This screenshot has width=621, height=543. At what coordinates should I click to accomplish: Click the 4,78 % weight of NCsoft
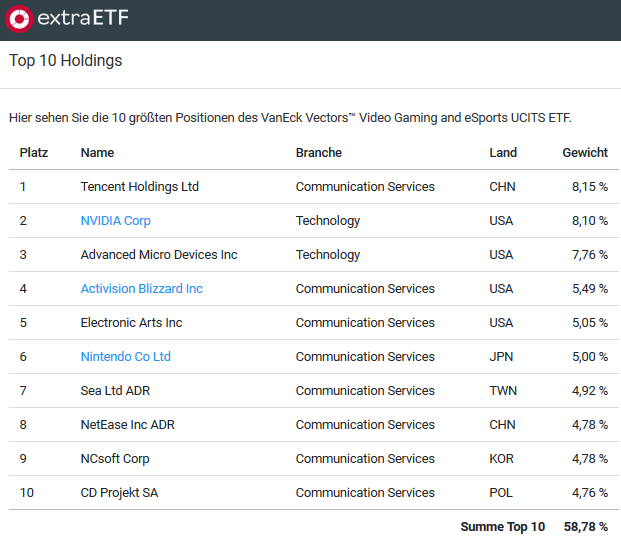click(x=590, y=459)
